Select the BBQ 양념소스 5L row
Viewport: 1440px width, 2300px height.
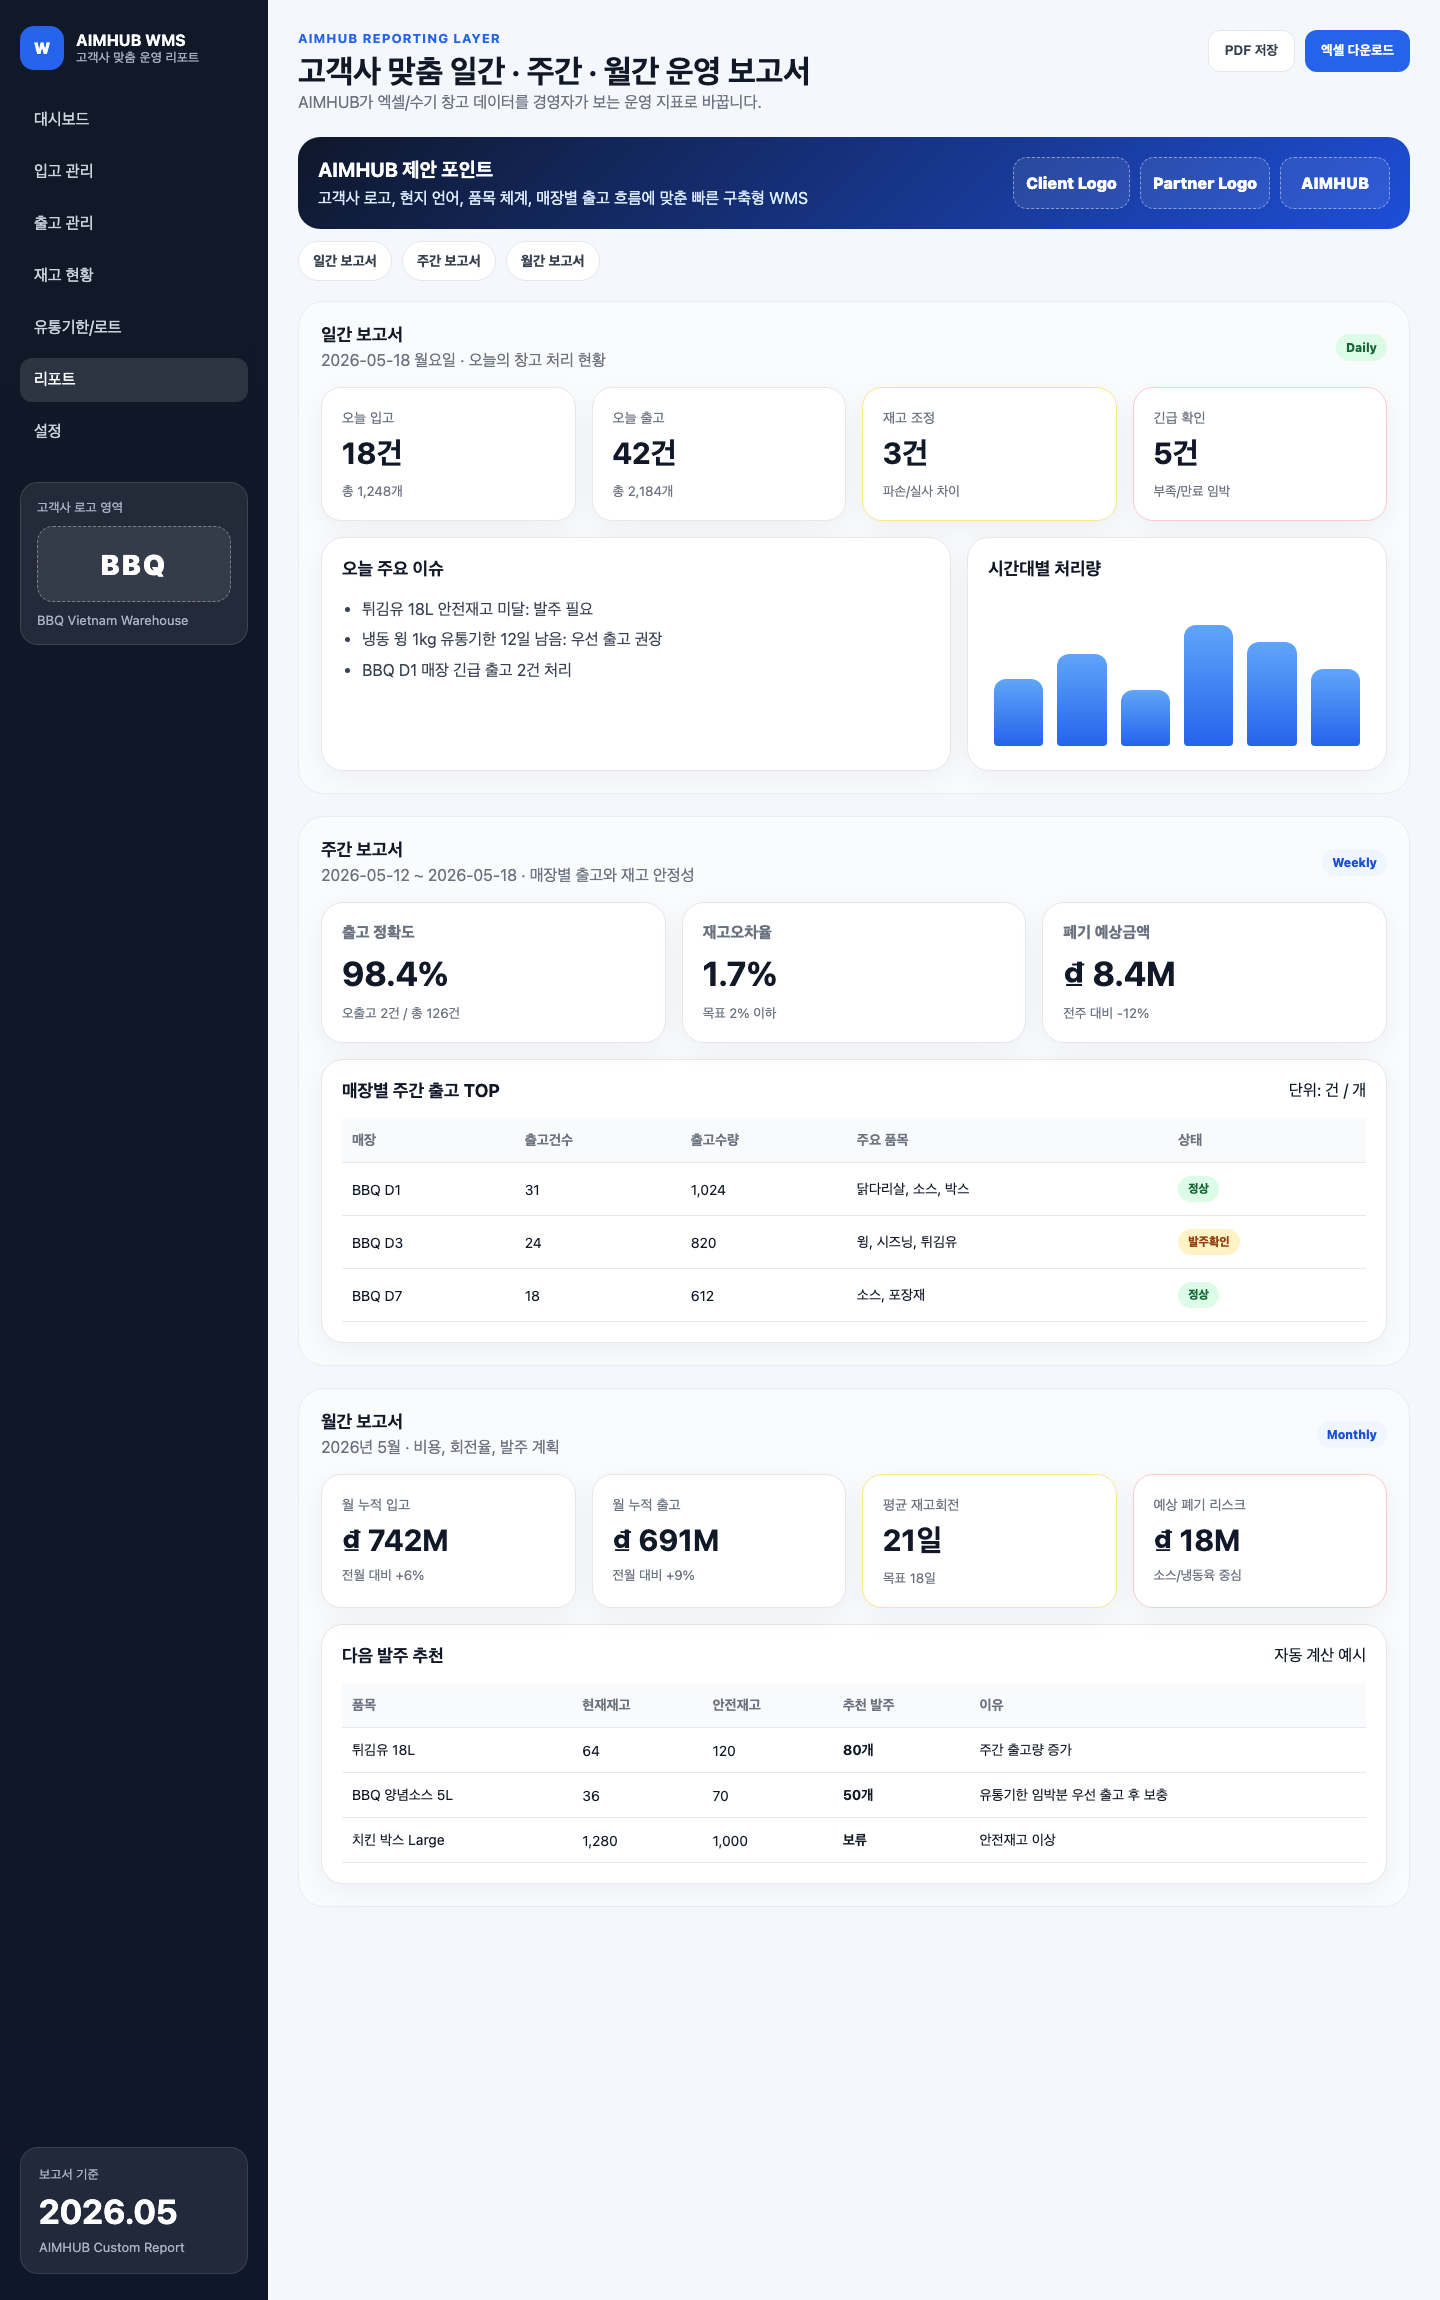854,1795
